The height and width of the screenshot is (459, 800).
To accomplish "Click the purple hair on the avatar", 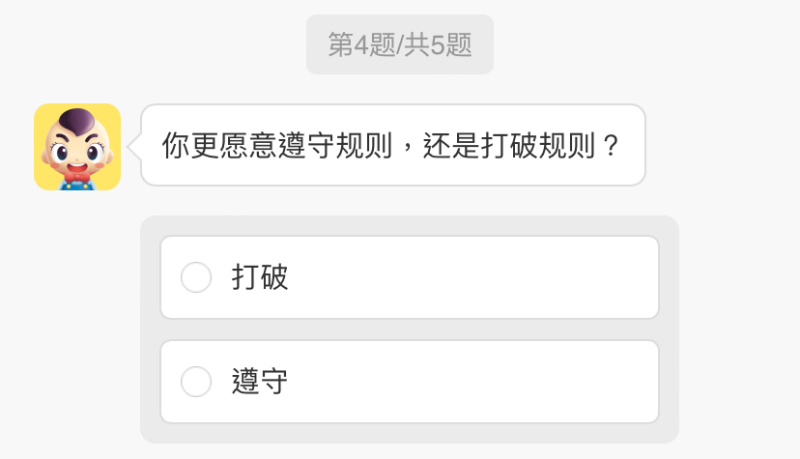I will tap(77, 122).
